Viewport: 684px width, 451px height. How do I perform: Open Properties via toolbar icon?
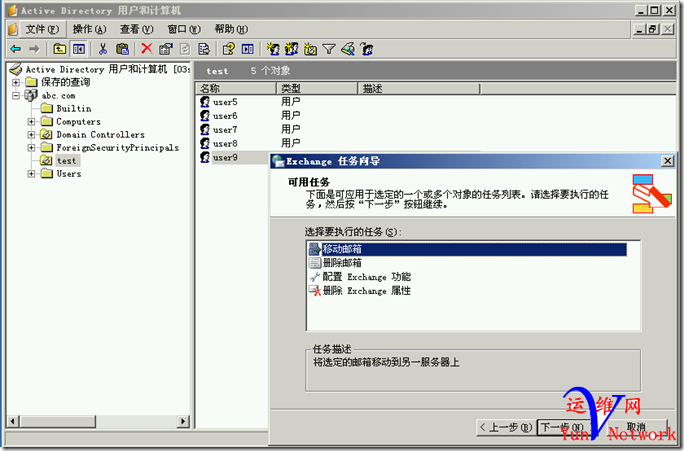166,49
